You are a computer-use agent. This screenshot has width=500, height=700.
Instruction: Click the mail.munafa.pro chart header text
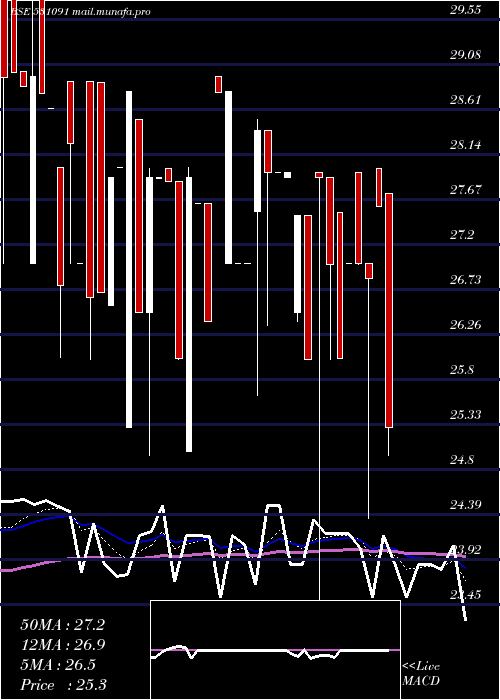pos(111,12)
